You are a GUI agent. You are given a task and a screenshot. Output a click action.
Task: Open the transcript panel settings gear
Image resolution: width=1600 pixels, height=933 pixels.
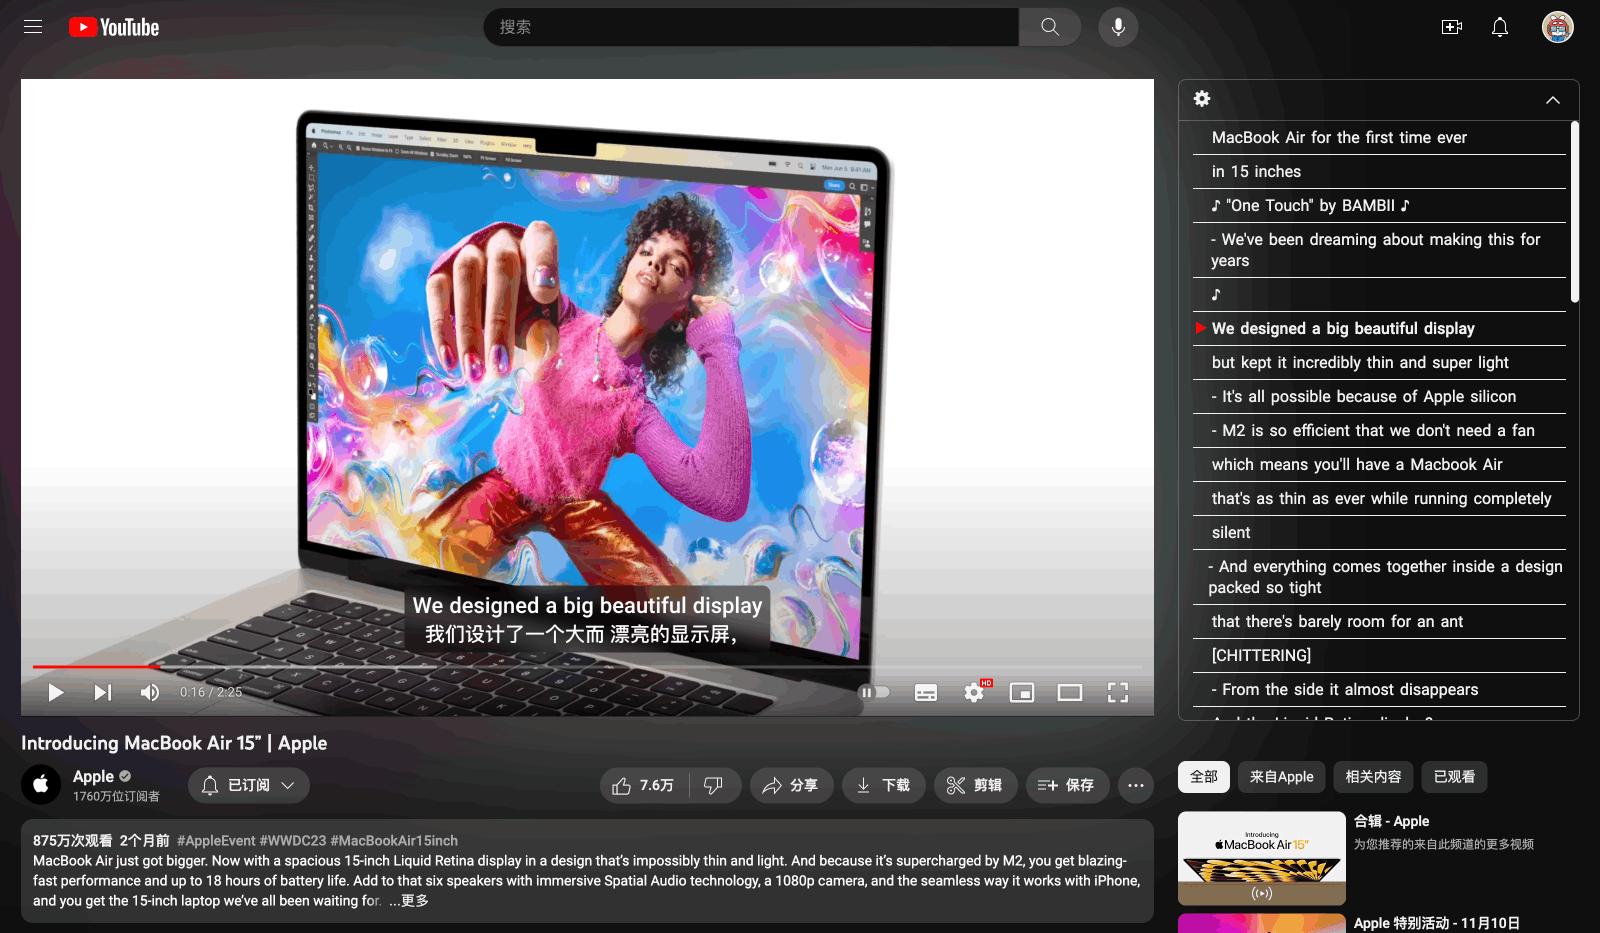1202,99
